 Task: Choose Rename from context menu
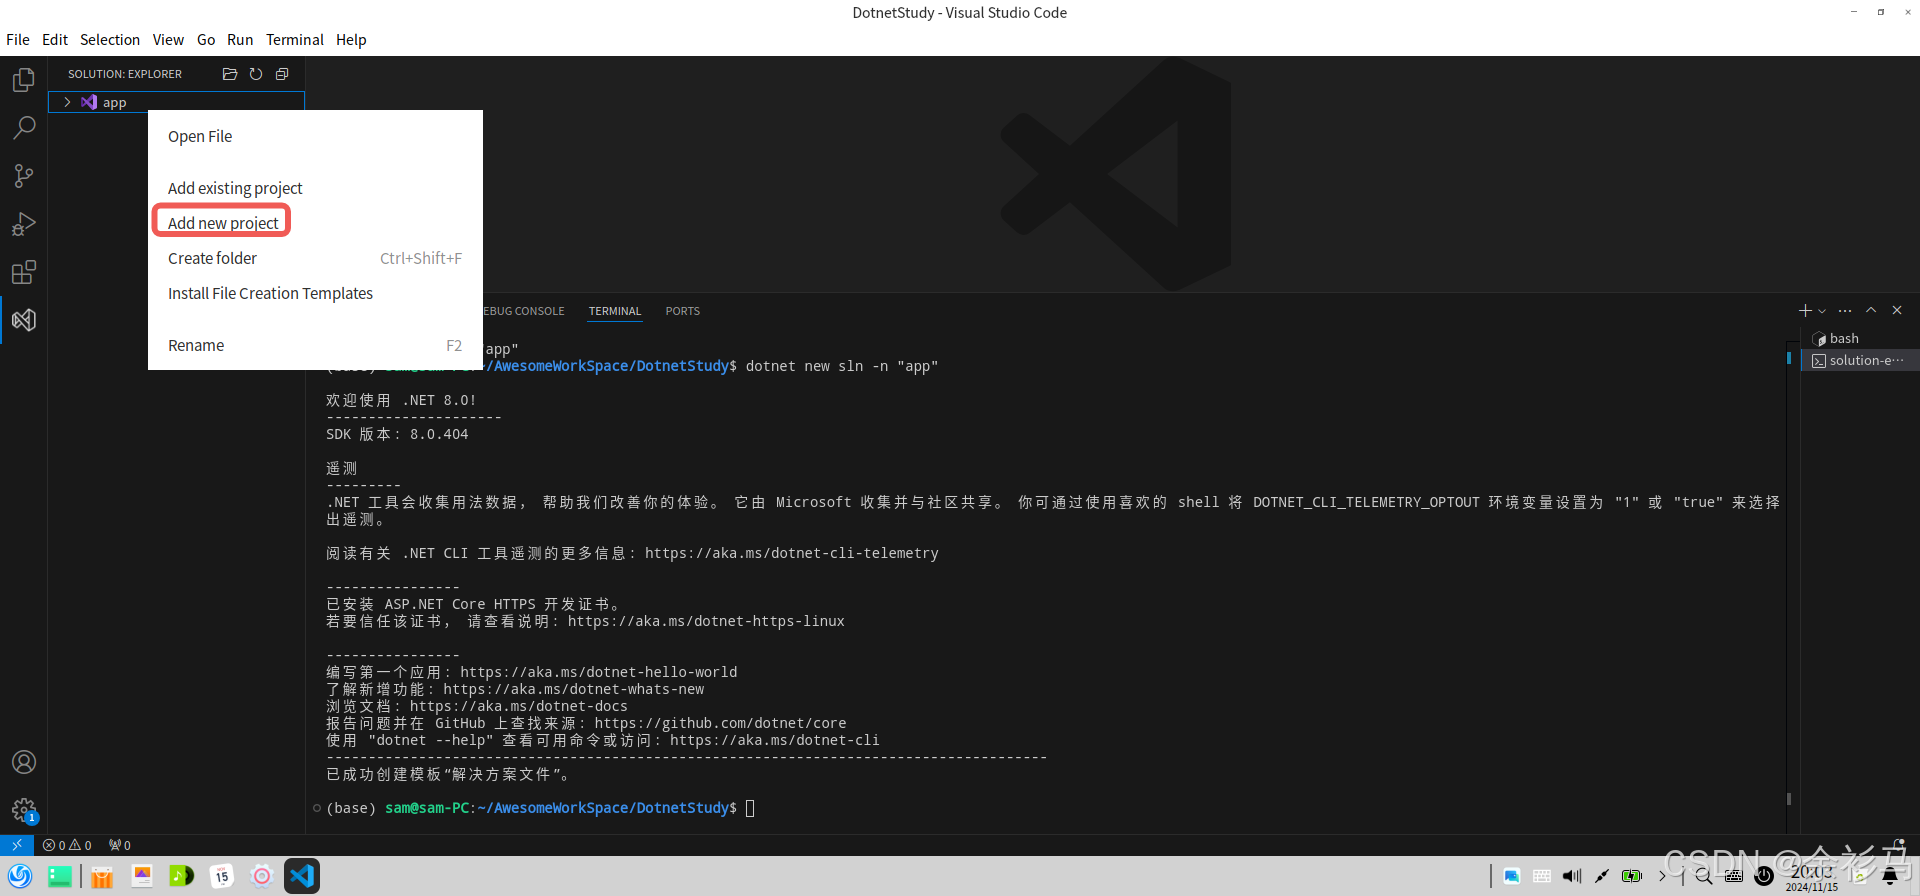tap(315, 345)
